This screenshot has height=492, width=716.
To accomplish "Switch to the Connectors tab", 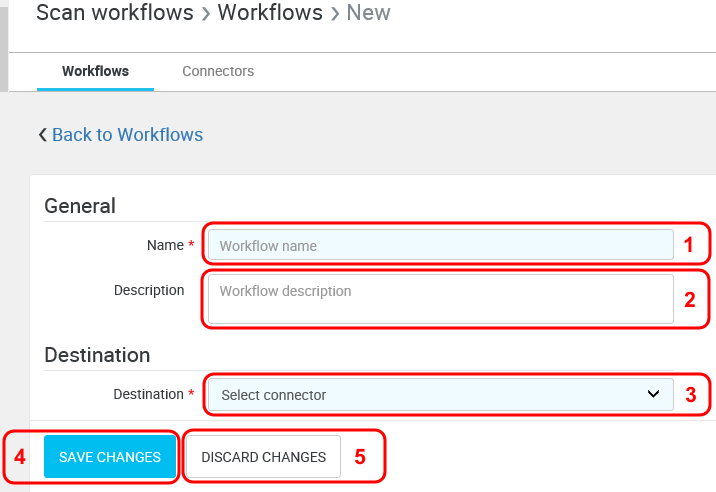I will (x=218, y=71).
